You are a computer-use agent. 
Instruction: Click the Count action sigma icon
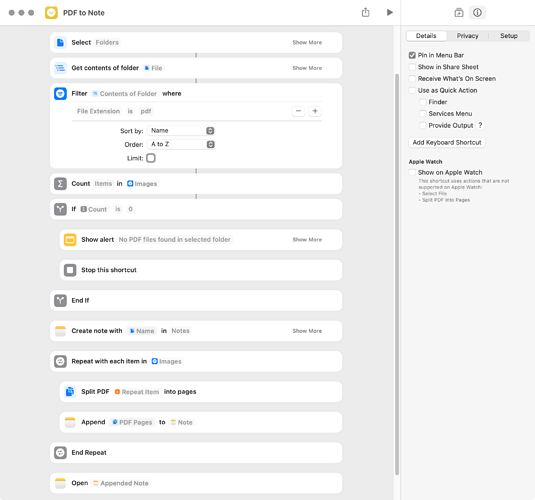point(60,184)
